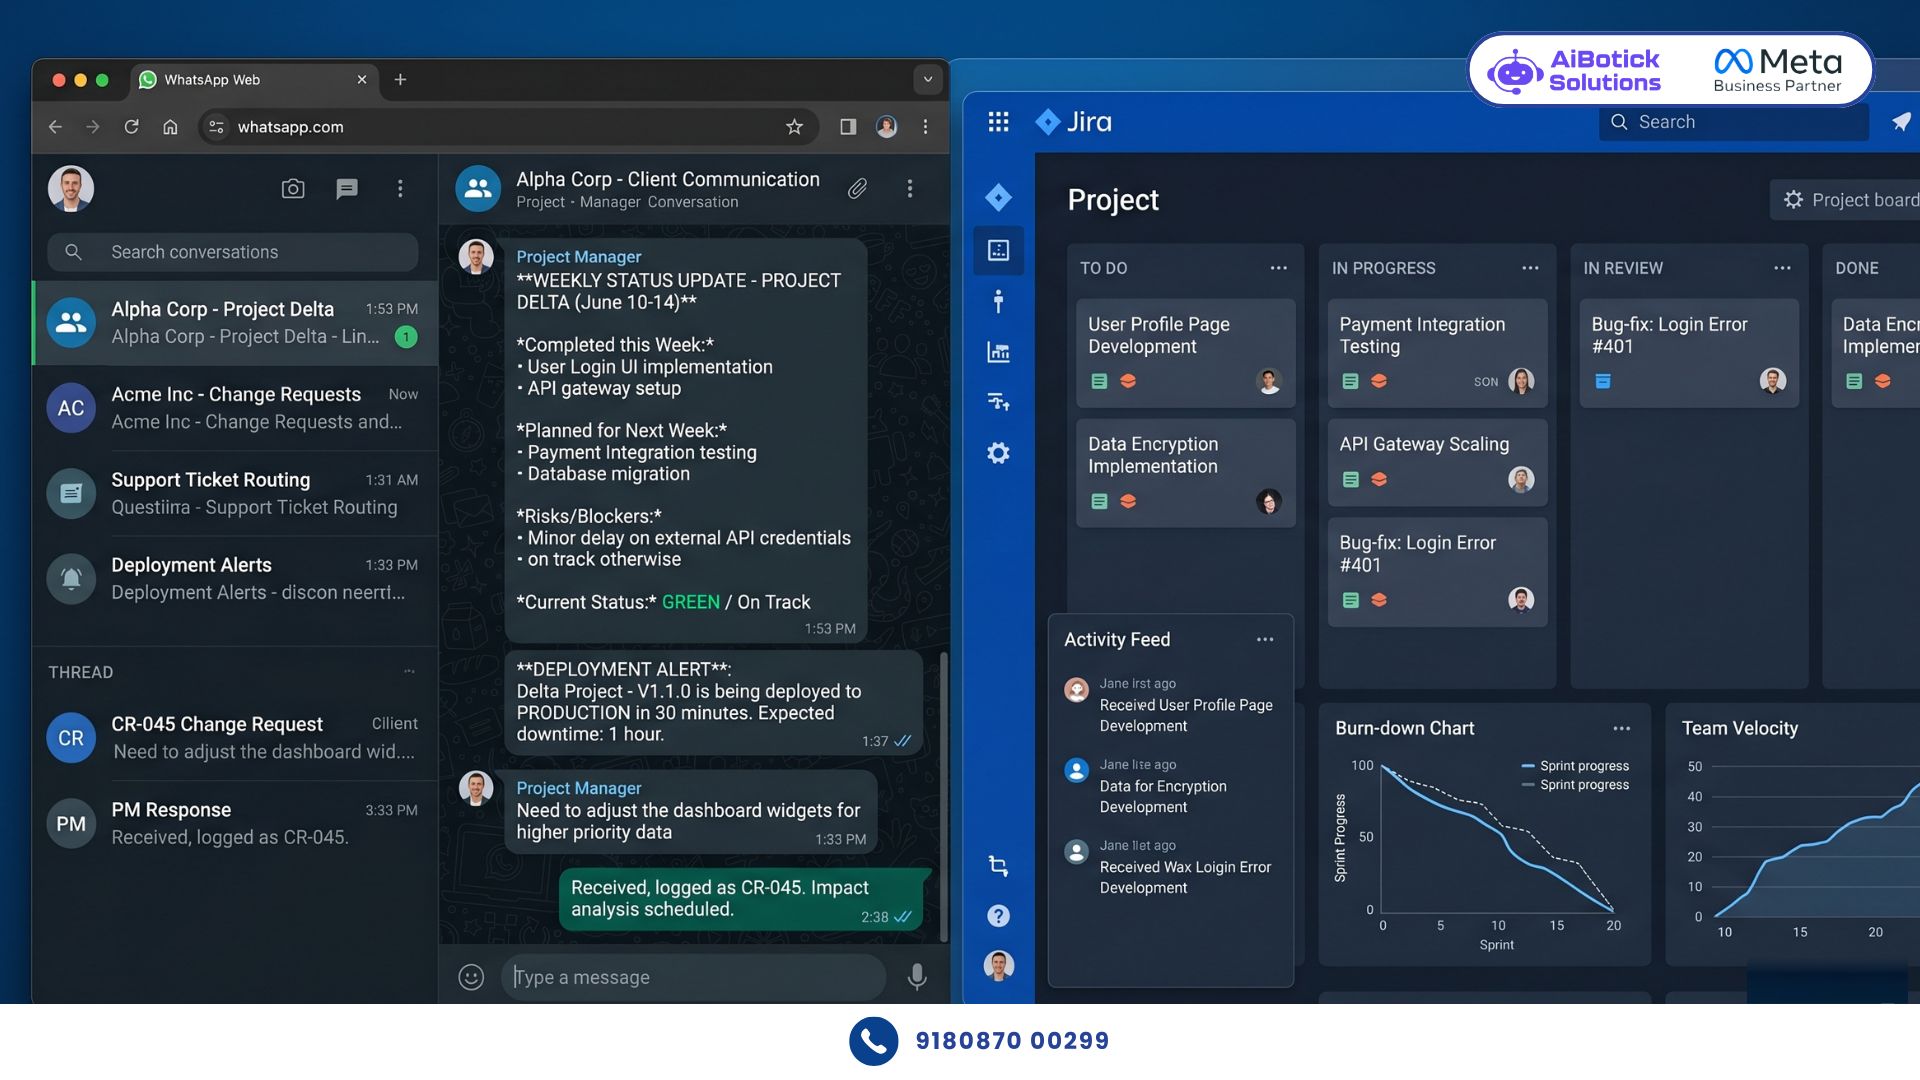Click the DEPLOYMENT ALERT message bubble
Viewport: 1920px width, 1080px height.
pyautogui.click(x=713, y=702)
